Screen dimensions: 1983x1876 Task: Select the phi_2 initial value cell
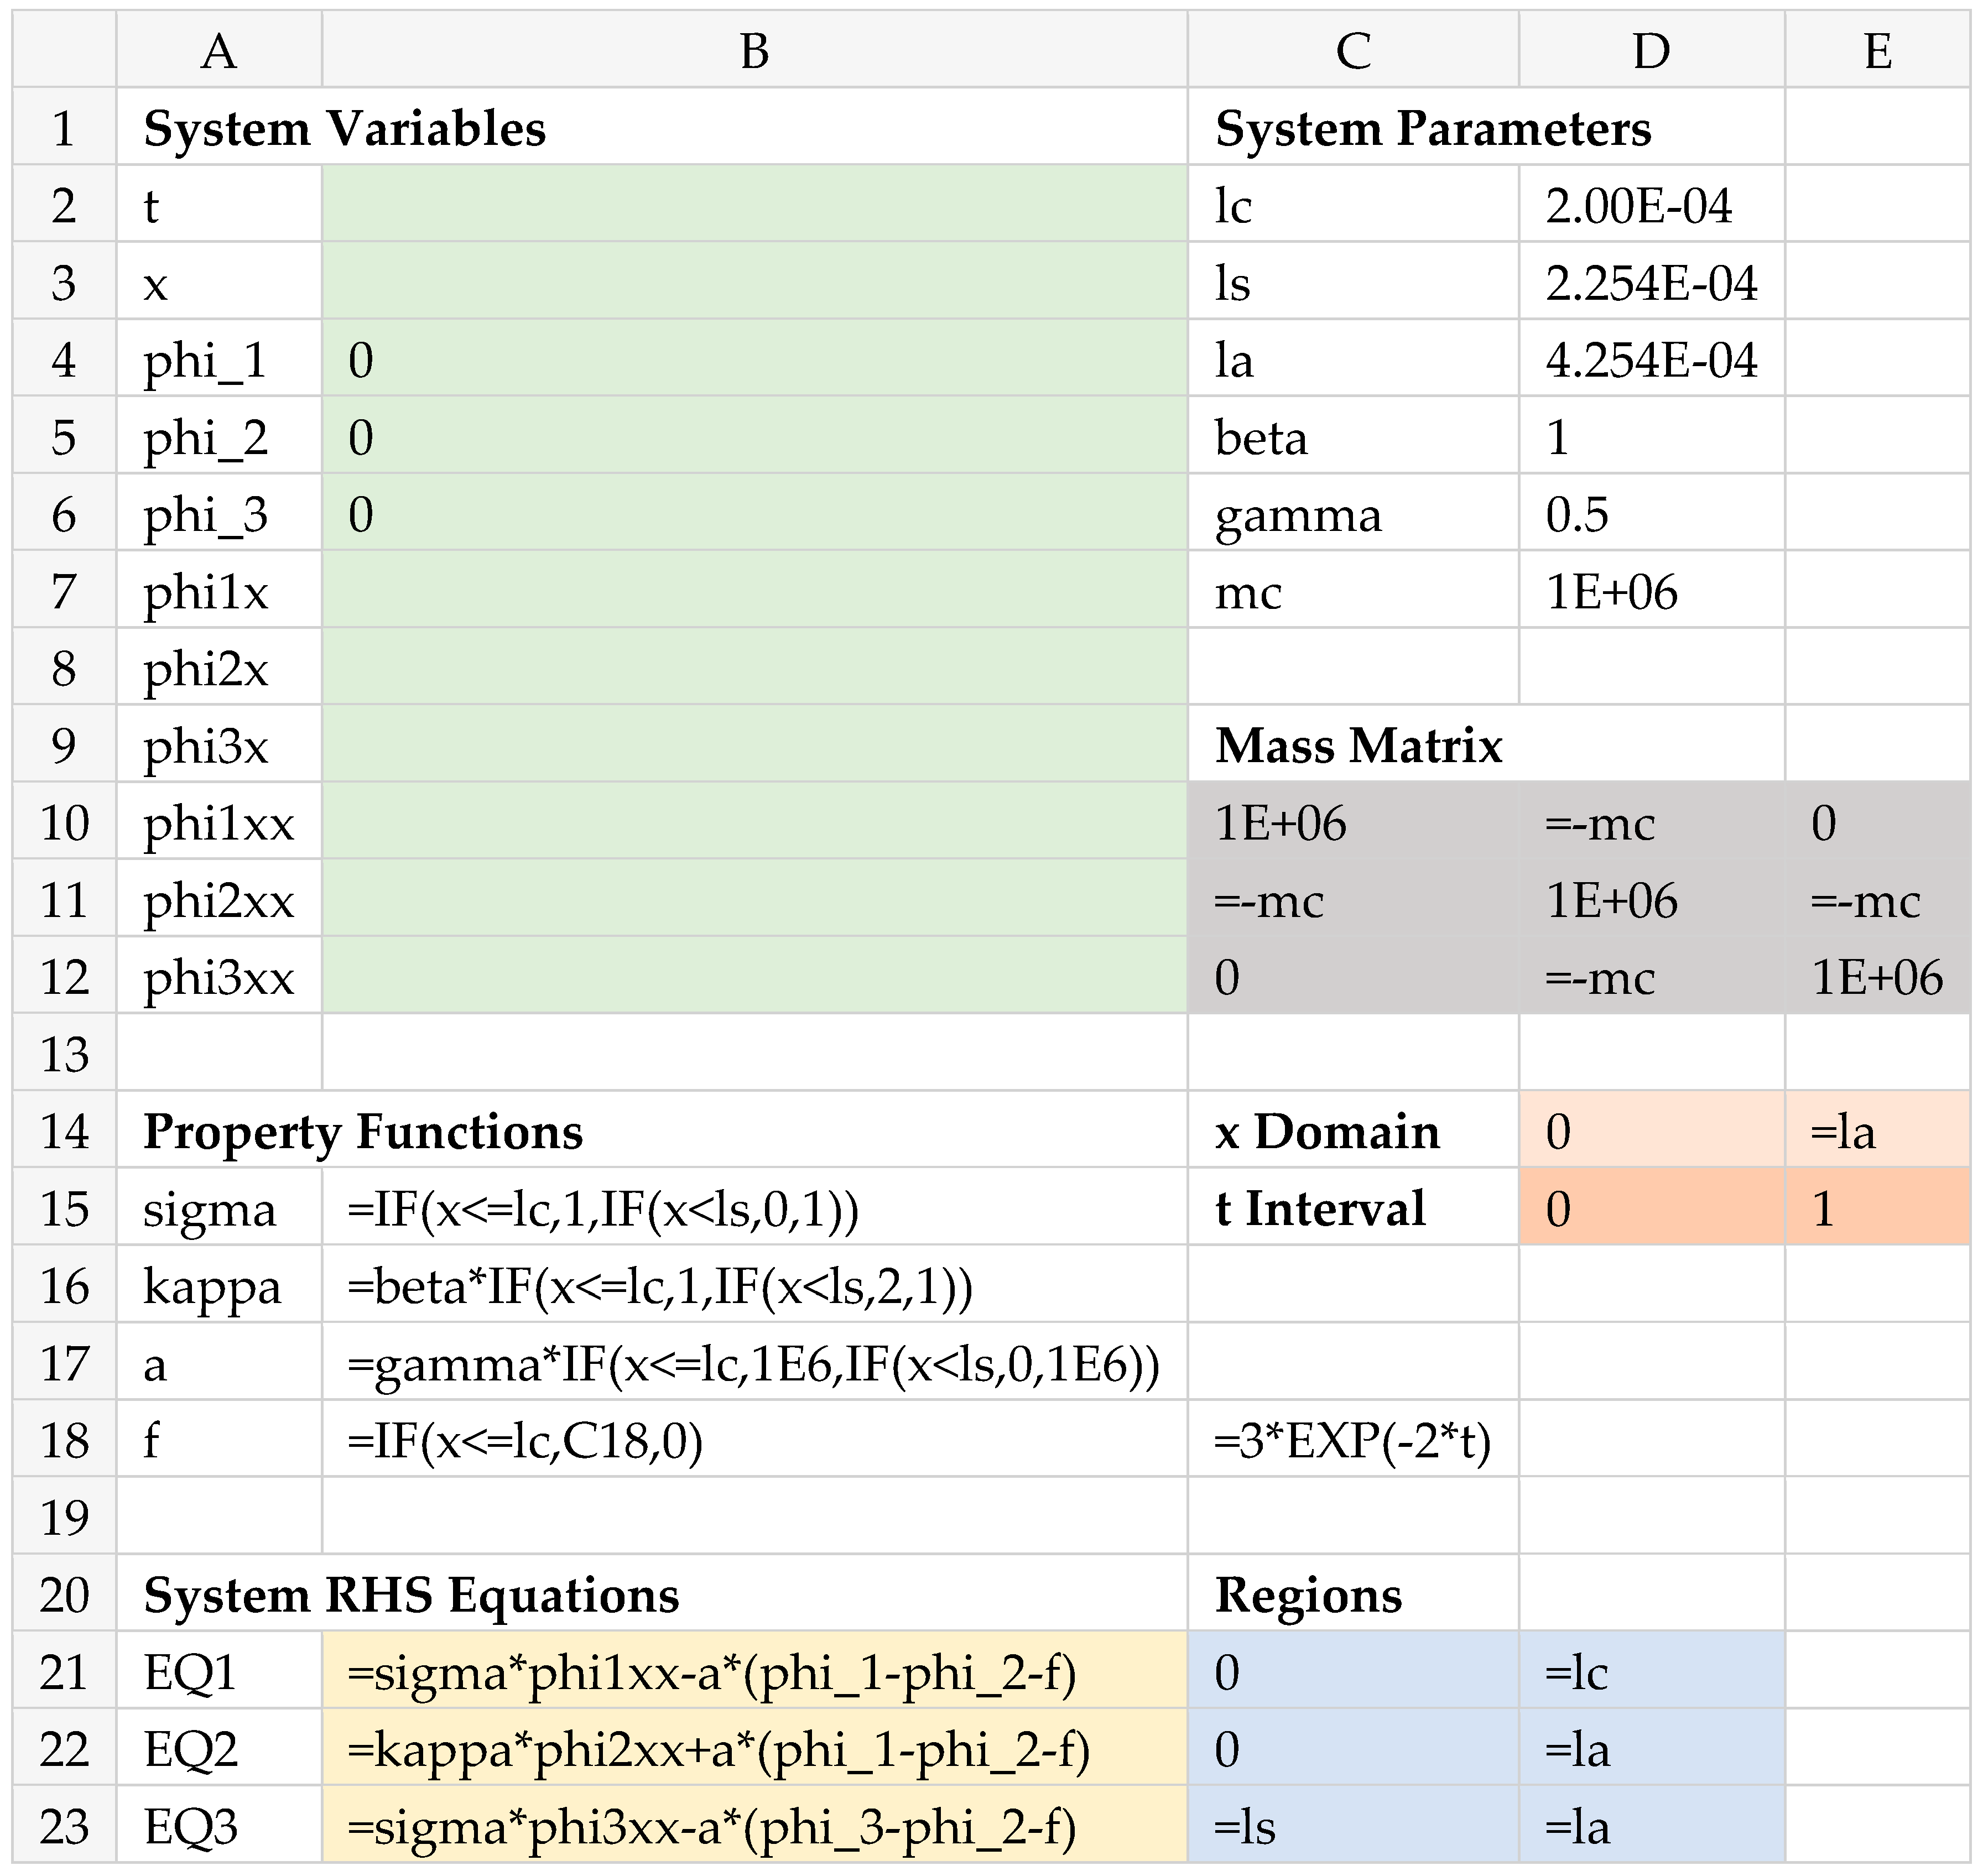[x=754, y=437]
